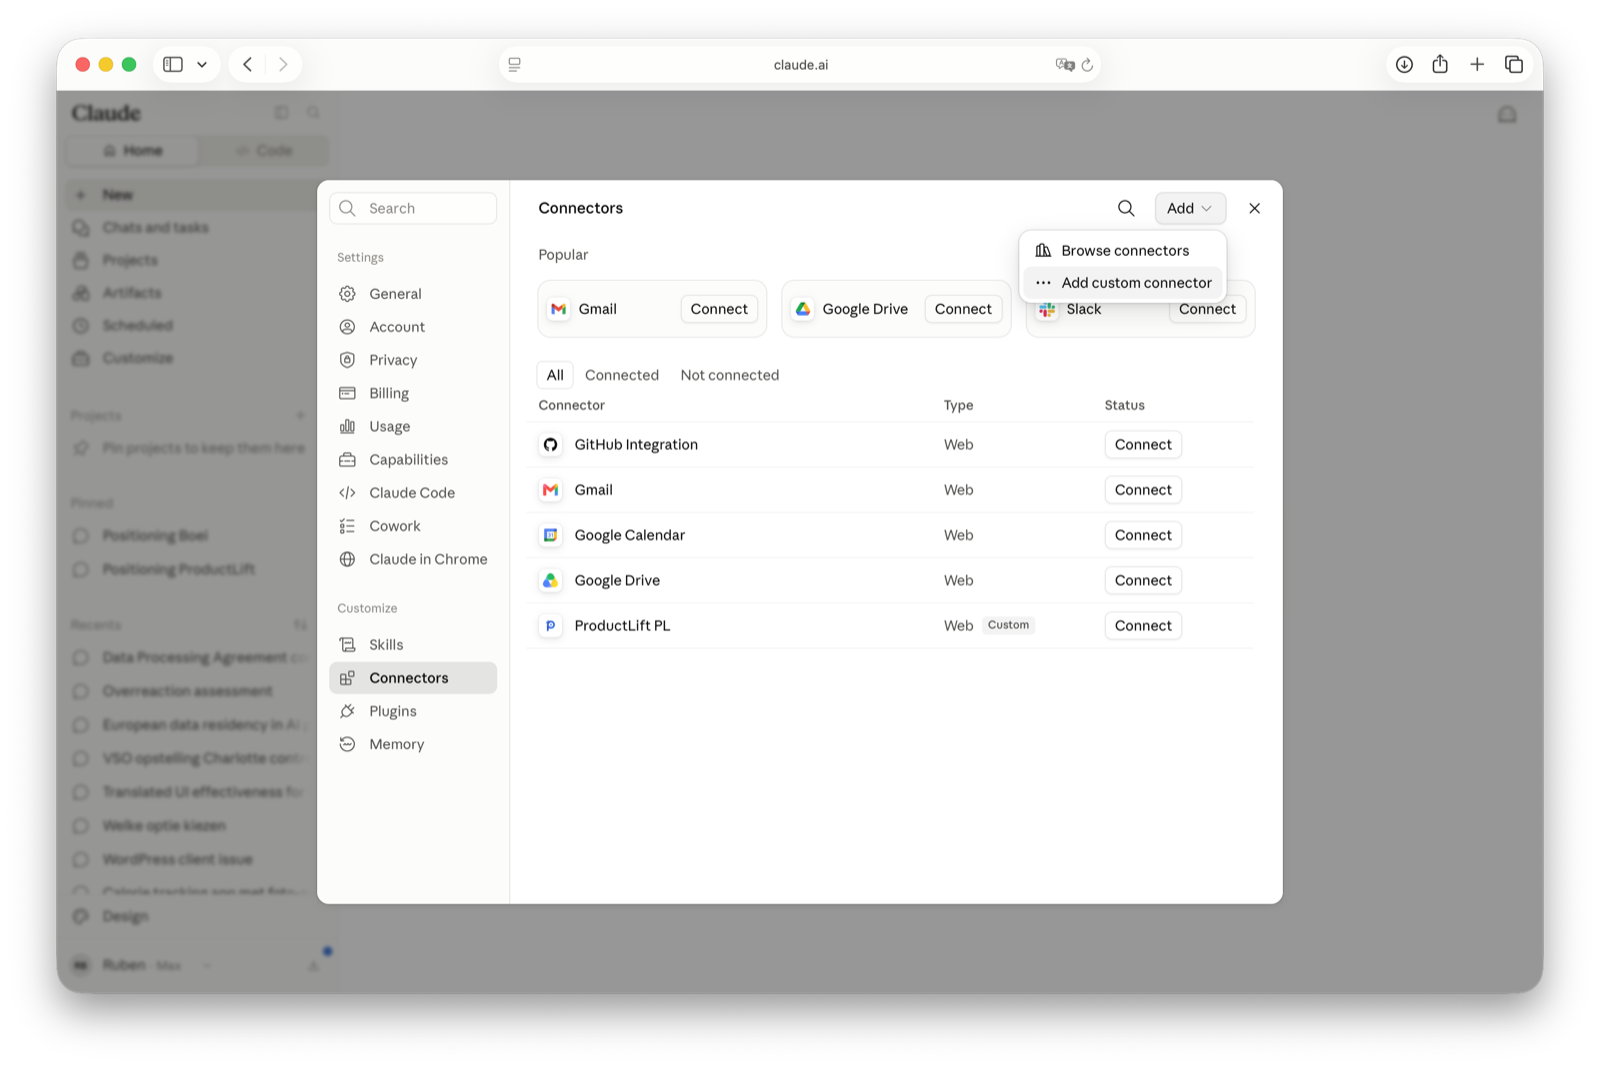Click the Claude logo in the background sidebar
Screen dimensions: 1600x1068
click(x=106, y=113)
